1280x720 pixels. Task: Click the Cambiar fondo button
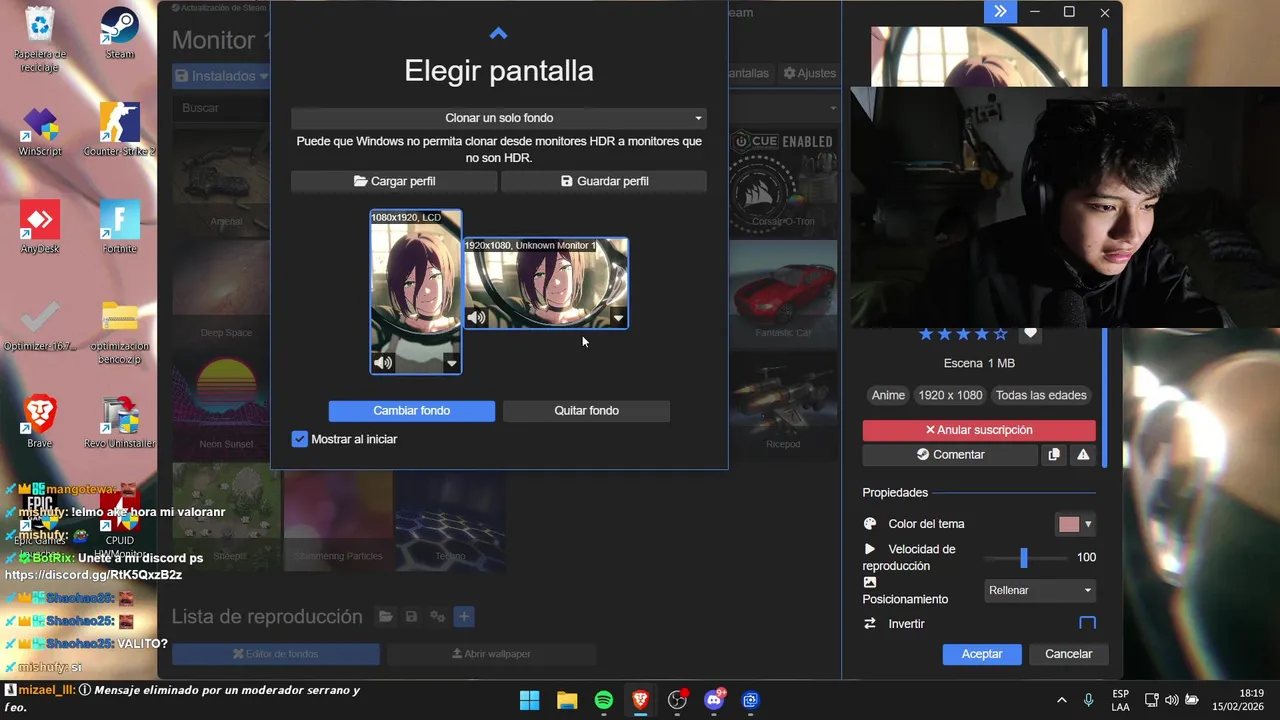click(412, 411)
